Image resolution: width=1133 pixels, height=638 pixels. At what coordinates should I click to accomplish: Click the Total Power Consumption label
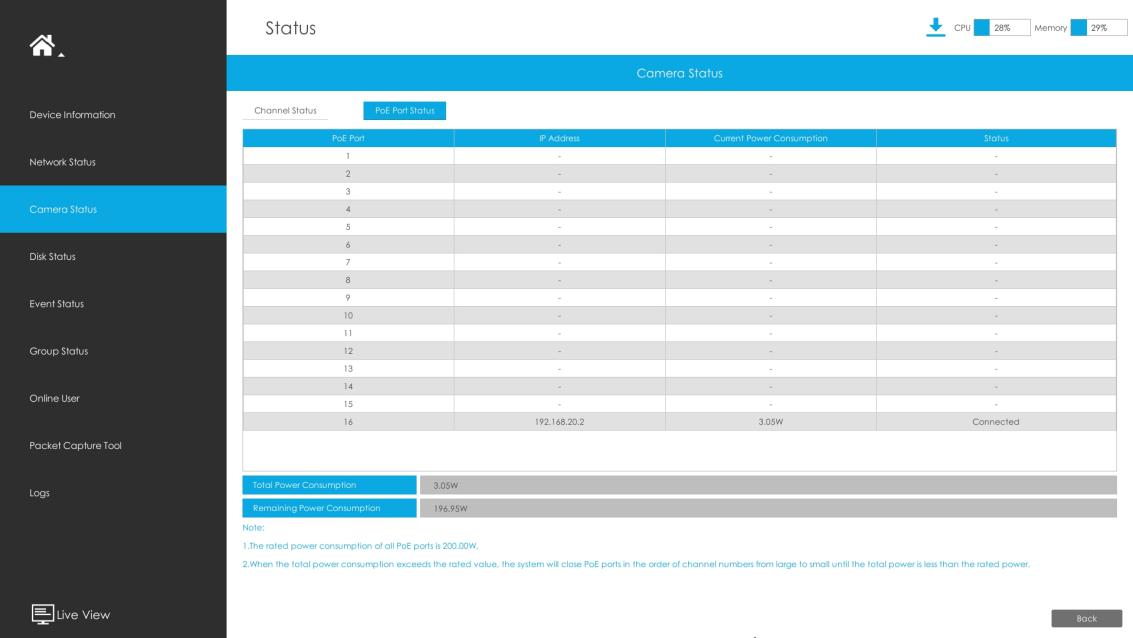click(x=329, y=485)
